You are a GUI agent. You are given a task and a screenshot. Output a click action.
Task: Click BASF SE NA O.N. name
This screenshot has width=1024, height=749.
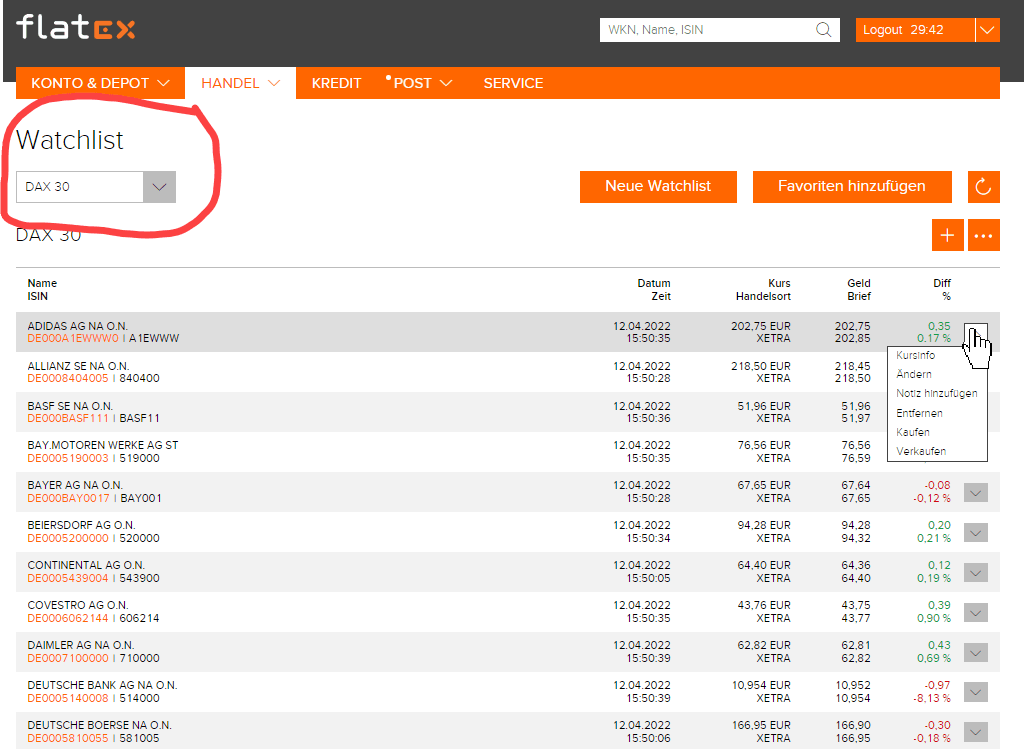71,406
